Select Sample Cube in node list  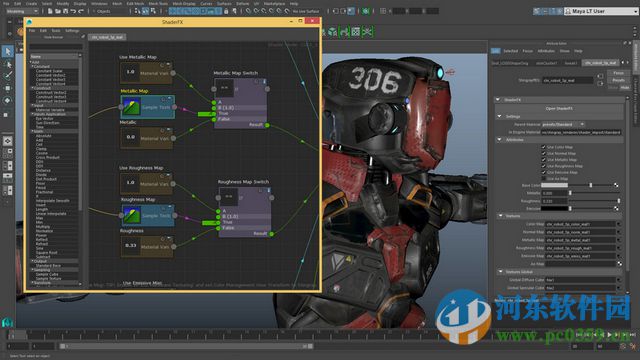[47, 274]
